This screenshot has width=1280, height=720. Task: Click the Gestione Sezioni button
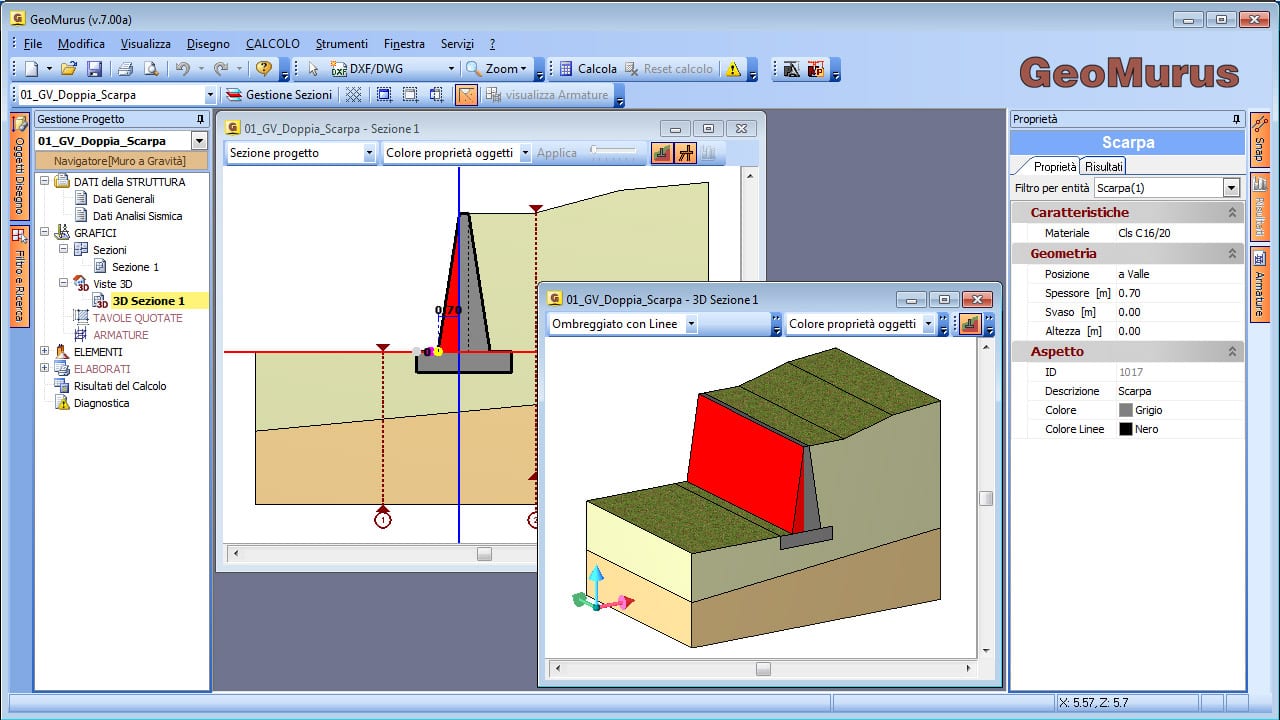(x=280, y=95)
